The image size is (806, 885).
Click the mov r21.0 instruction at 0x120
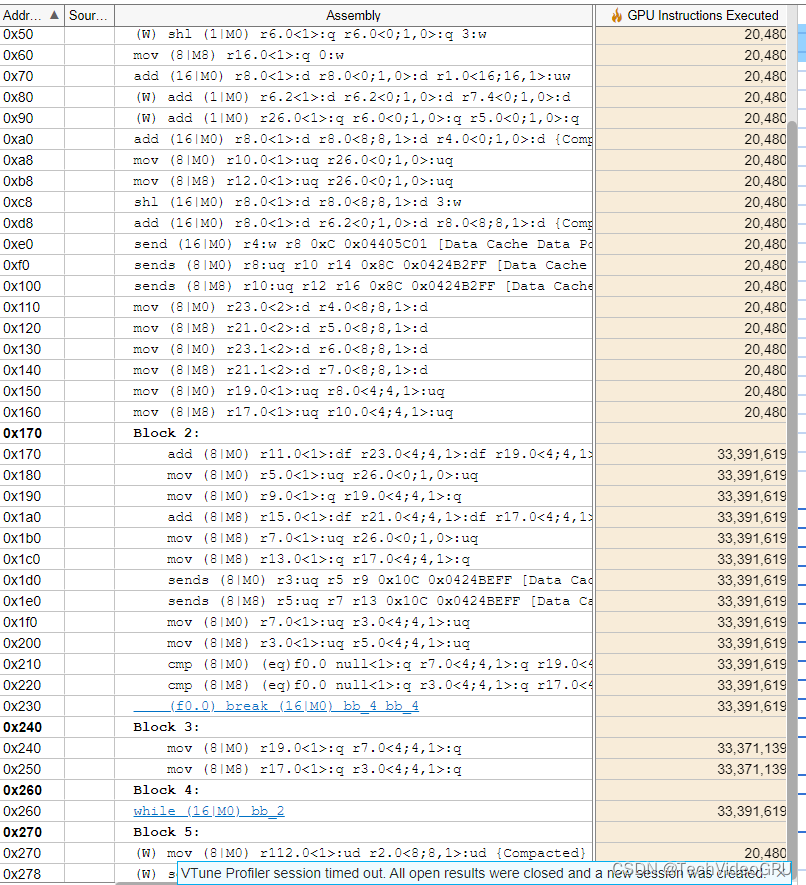tap(281, 328)
